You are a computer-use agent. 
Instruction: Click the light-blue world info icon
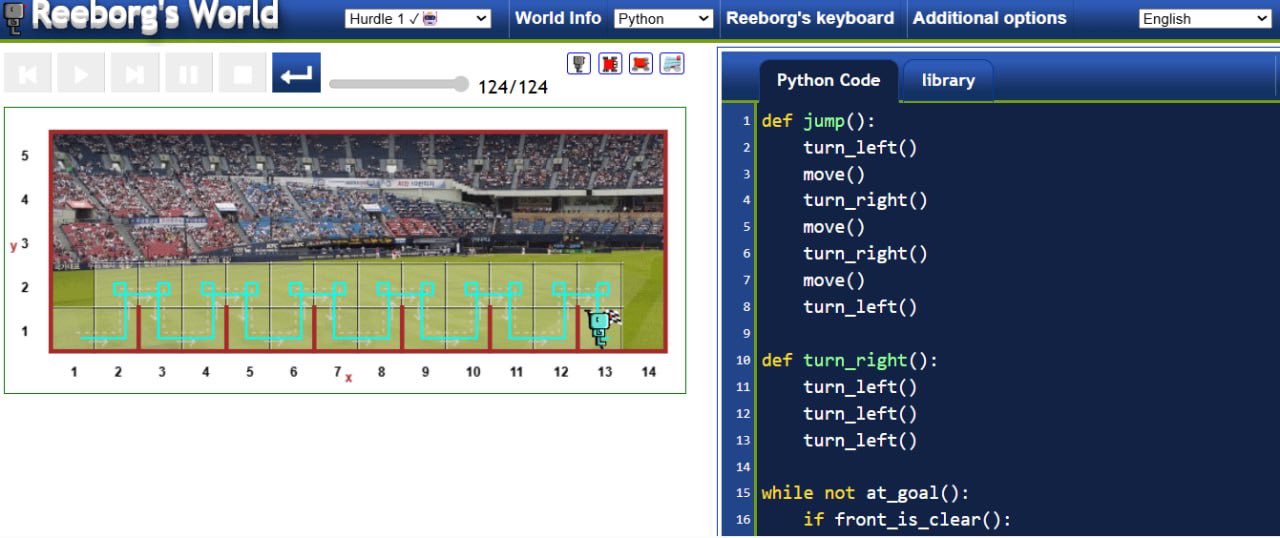pyautogui.click(x=673, y=64)
